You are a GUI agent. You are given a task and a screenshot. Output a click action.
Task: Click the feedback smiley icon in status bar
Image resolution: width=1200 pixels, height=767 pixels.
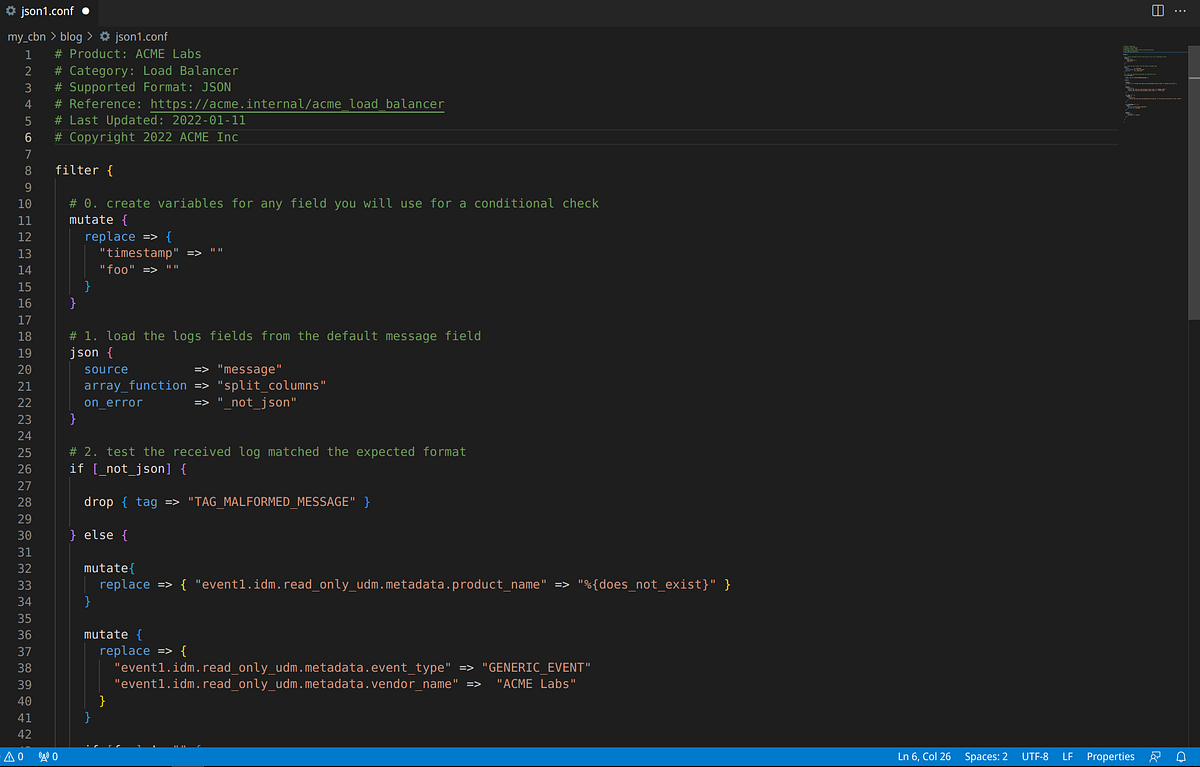[1155, 756]
